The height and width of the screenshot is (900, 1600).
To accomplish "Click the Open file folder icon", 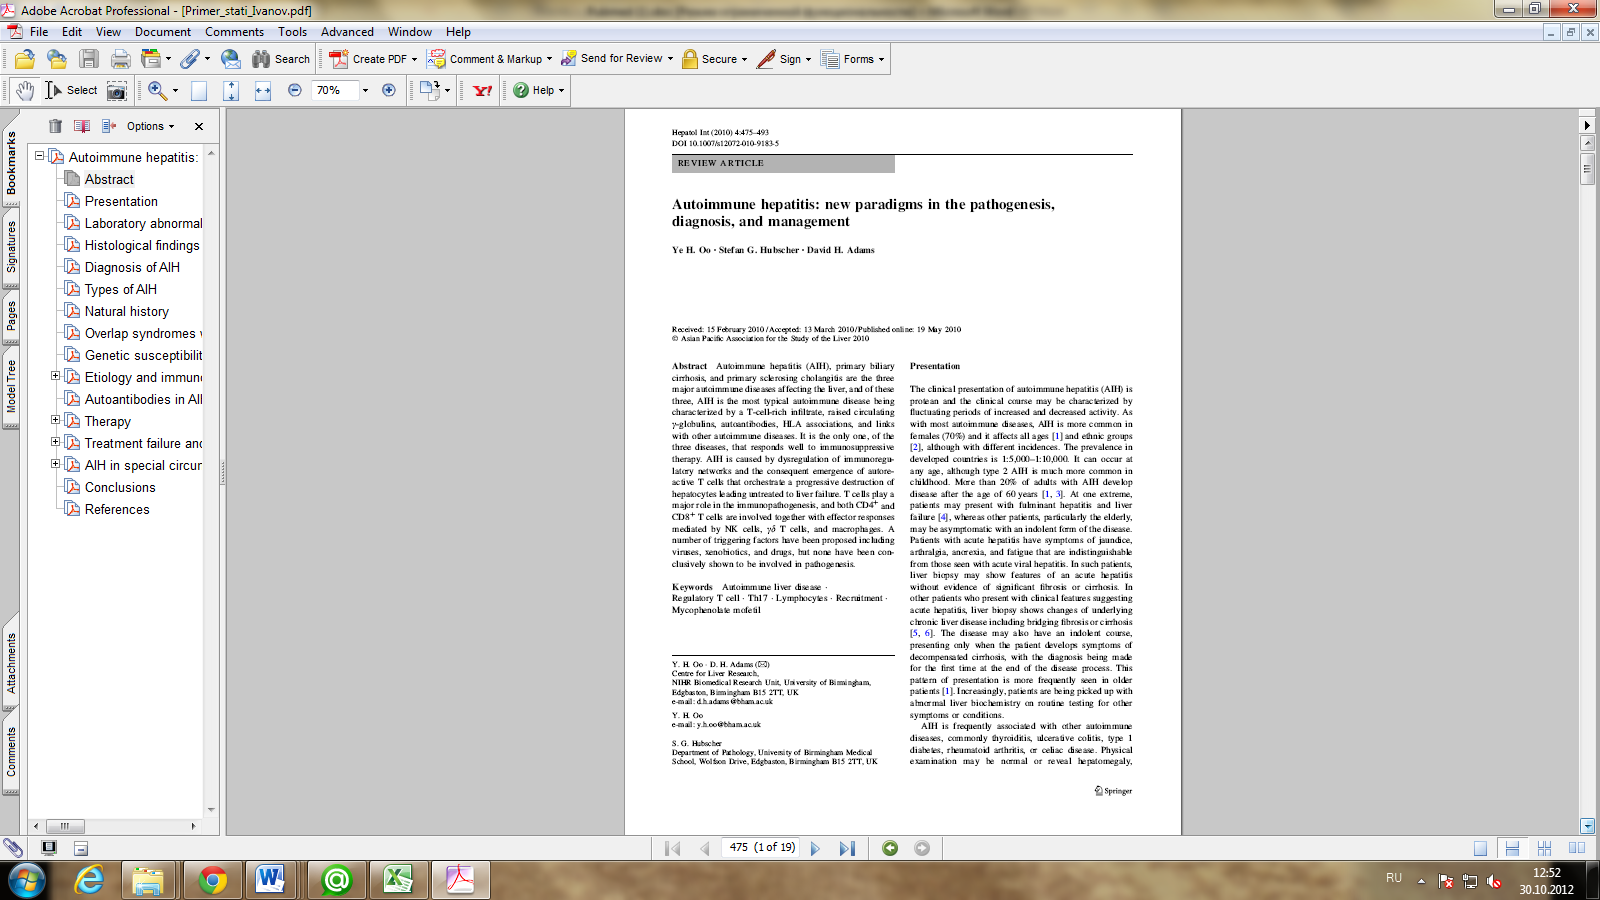I will (25, 59).
